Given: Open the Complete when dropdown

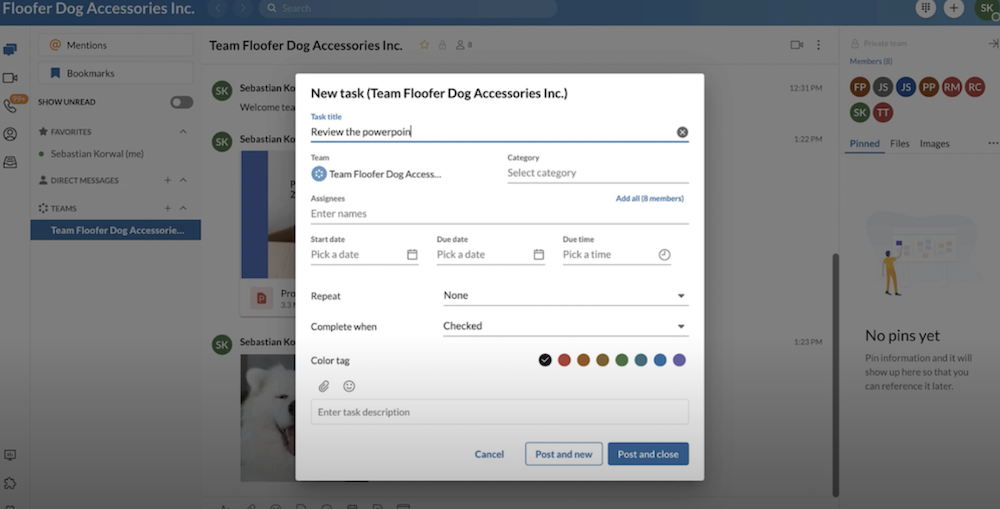Looking at the screenshot, I should (x=565, y=326).
